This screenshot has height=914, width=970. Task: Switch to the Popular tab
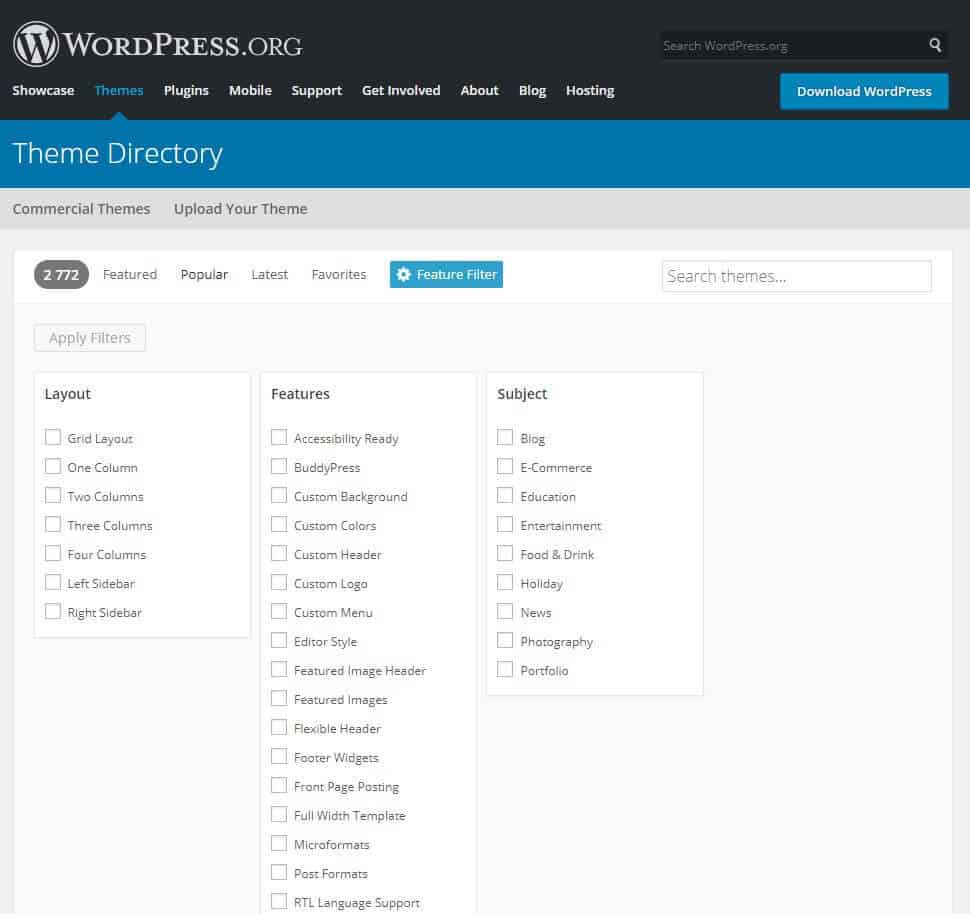(x=204, y=274)
